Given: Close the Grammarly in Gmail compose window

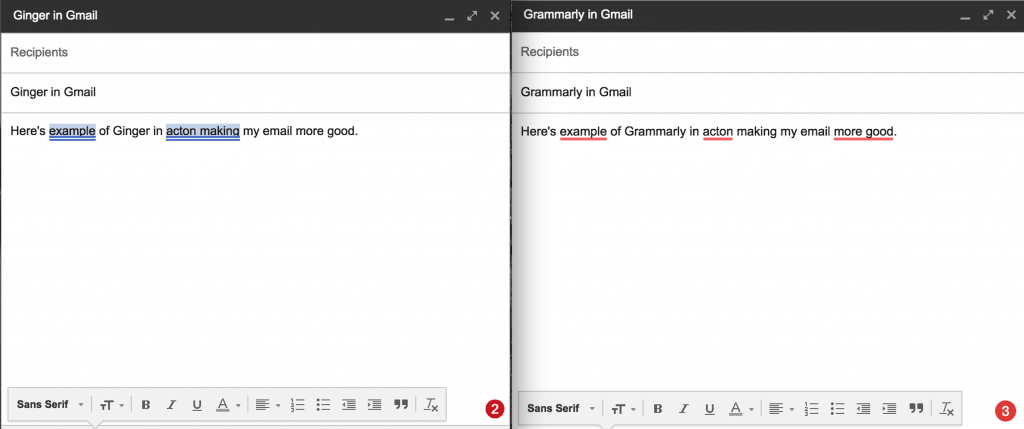Looking at the screenshot, I should coord(1011,14).
